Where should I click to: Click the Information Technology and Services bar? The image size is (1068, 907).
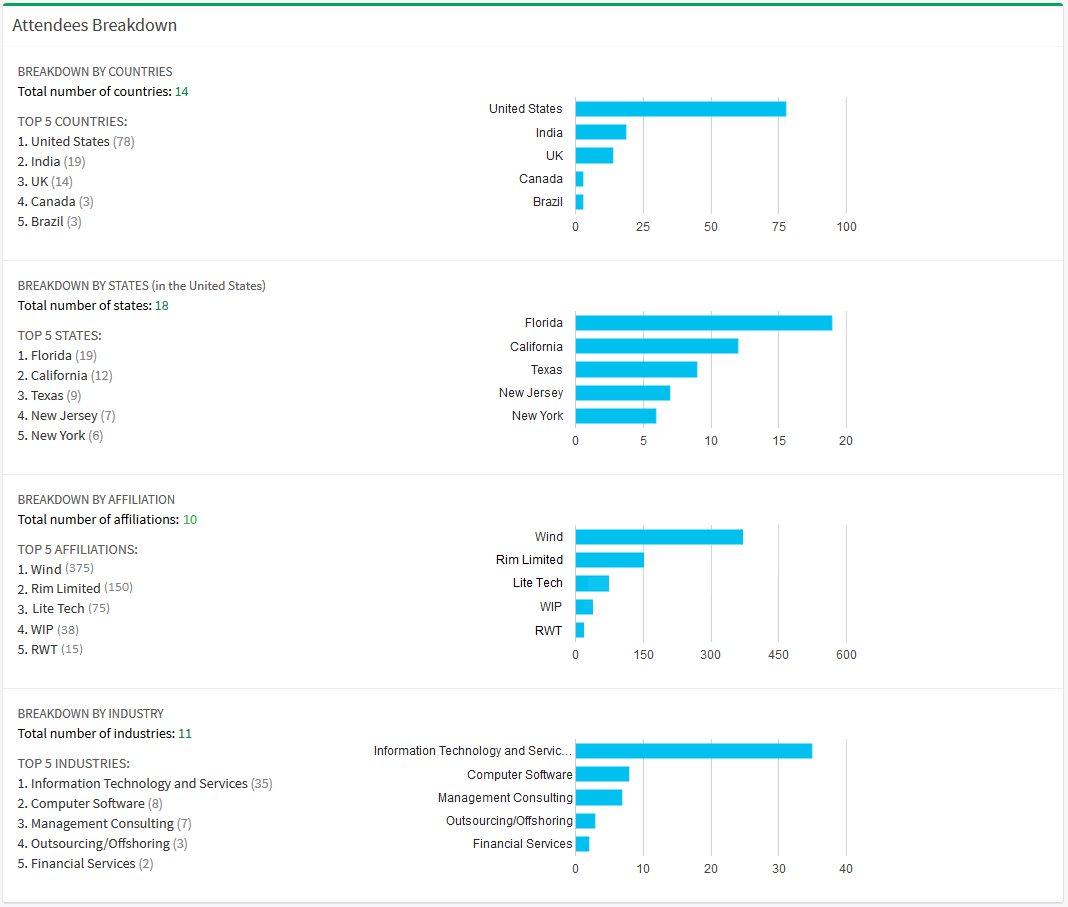[693, 751]
